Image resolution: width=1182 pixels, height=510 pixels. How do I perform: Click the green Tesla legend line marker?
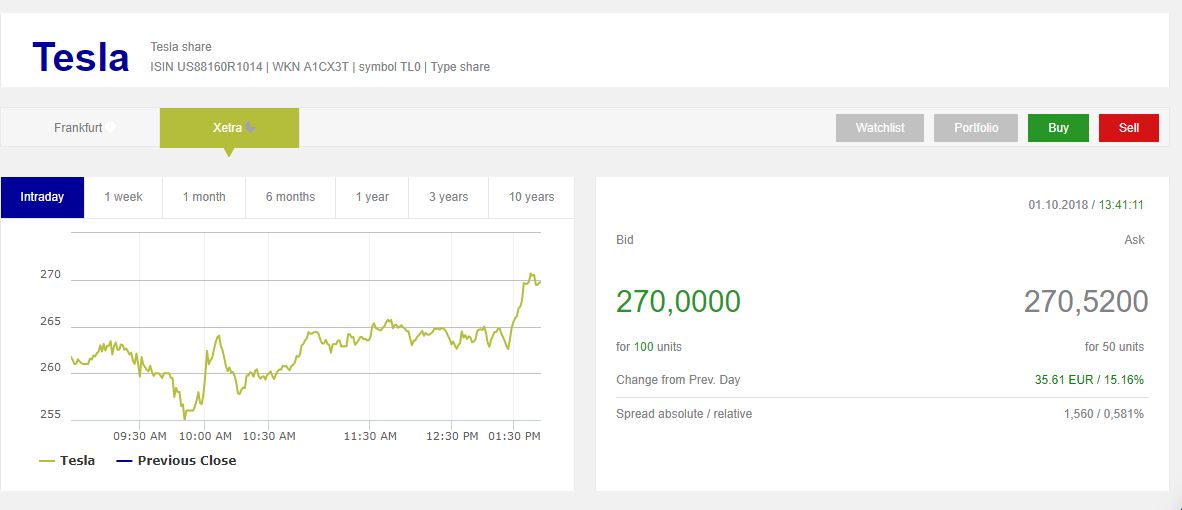(47, 461)
